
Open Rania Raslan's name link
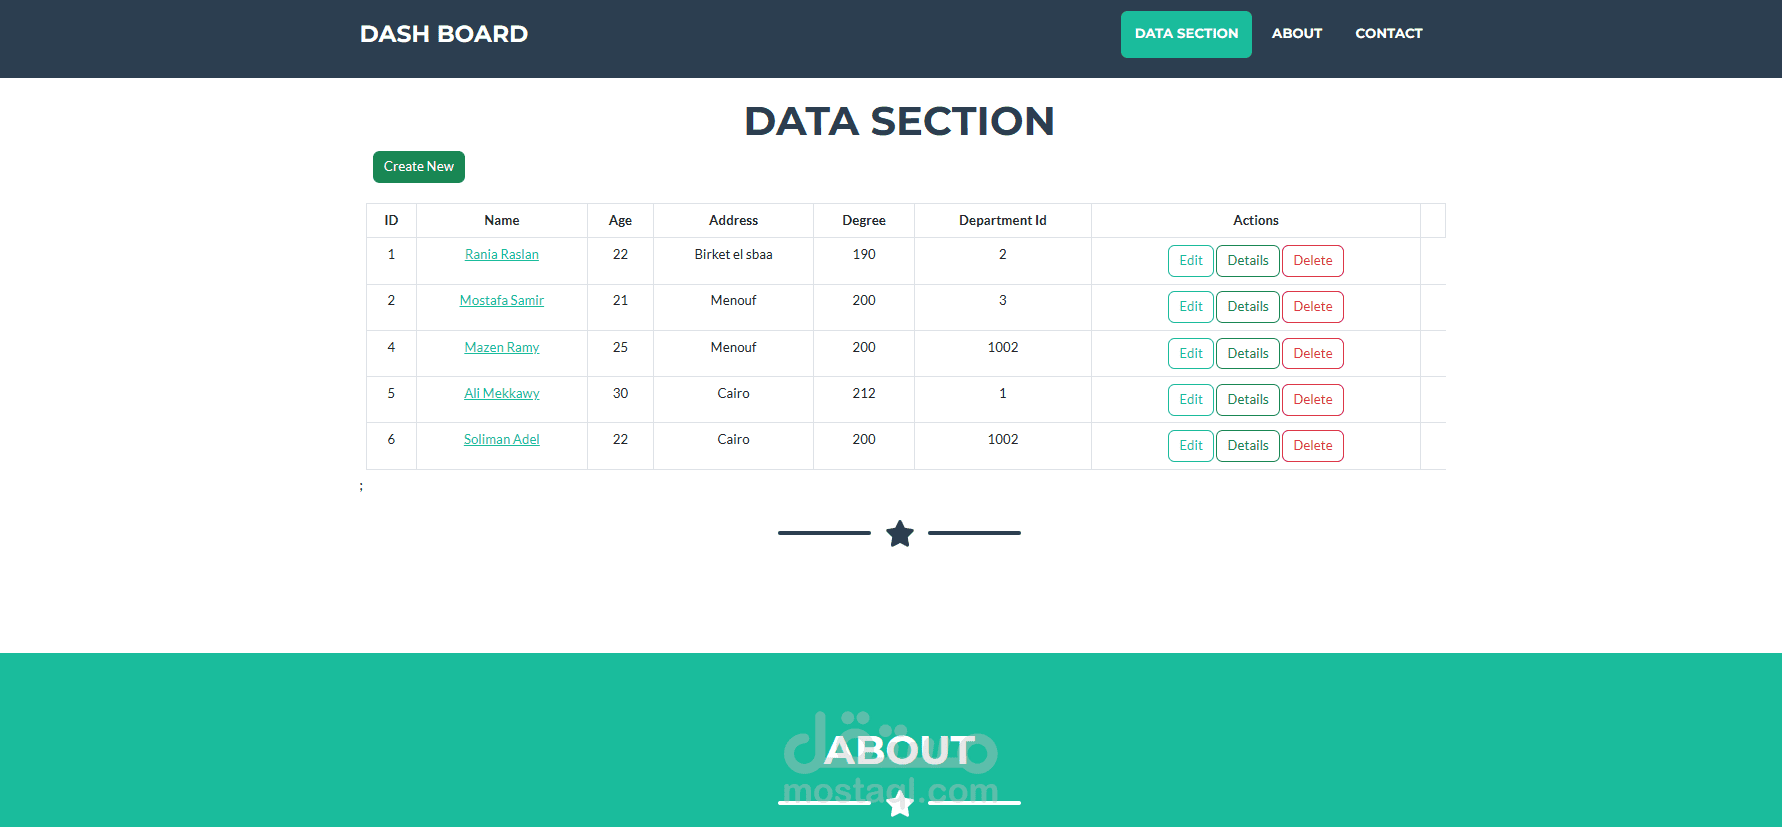point(502,255)
